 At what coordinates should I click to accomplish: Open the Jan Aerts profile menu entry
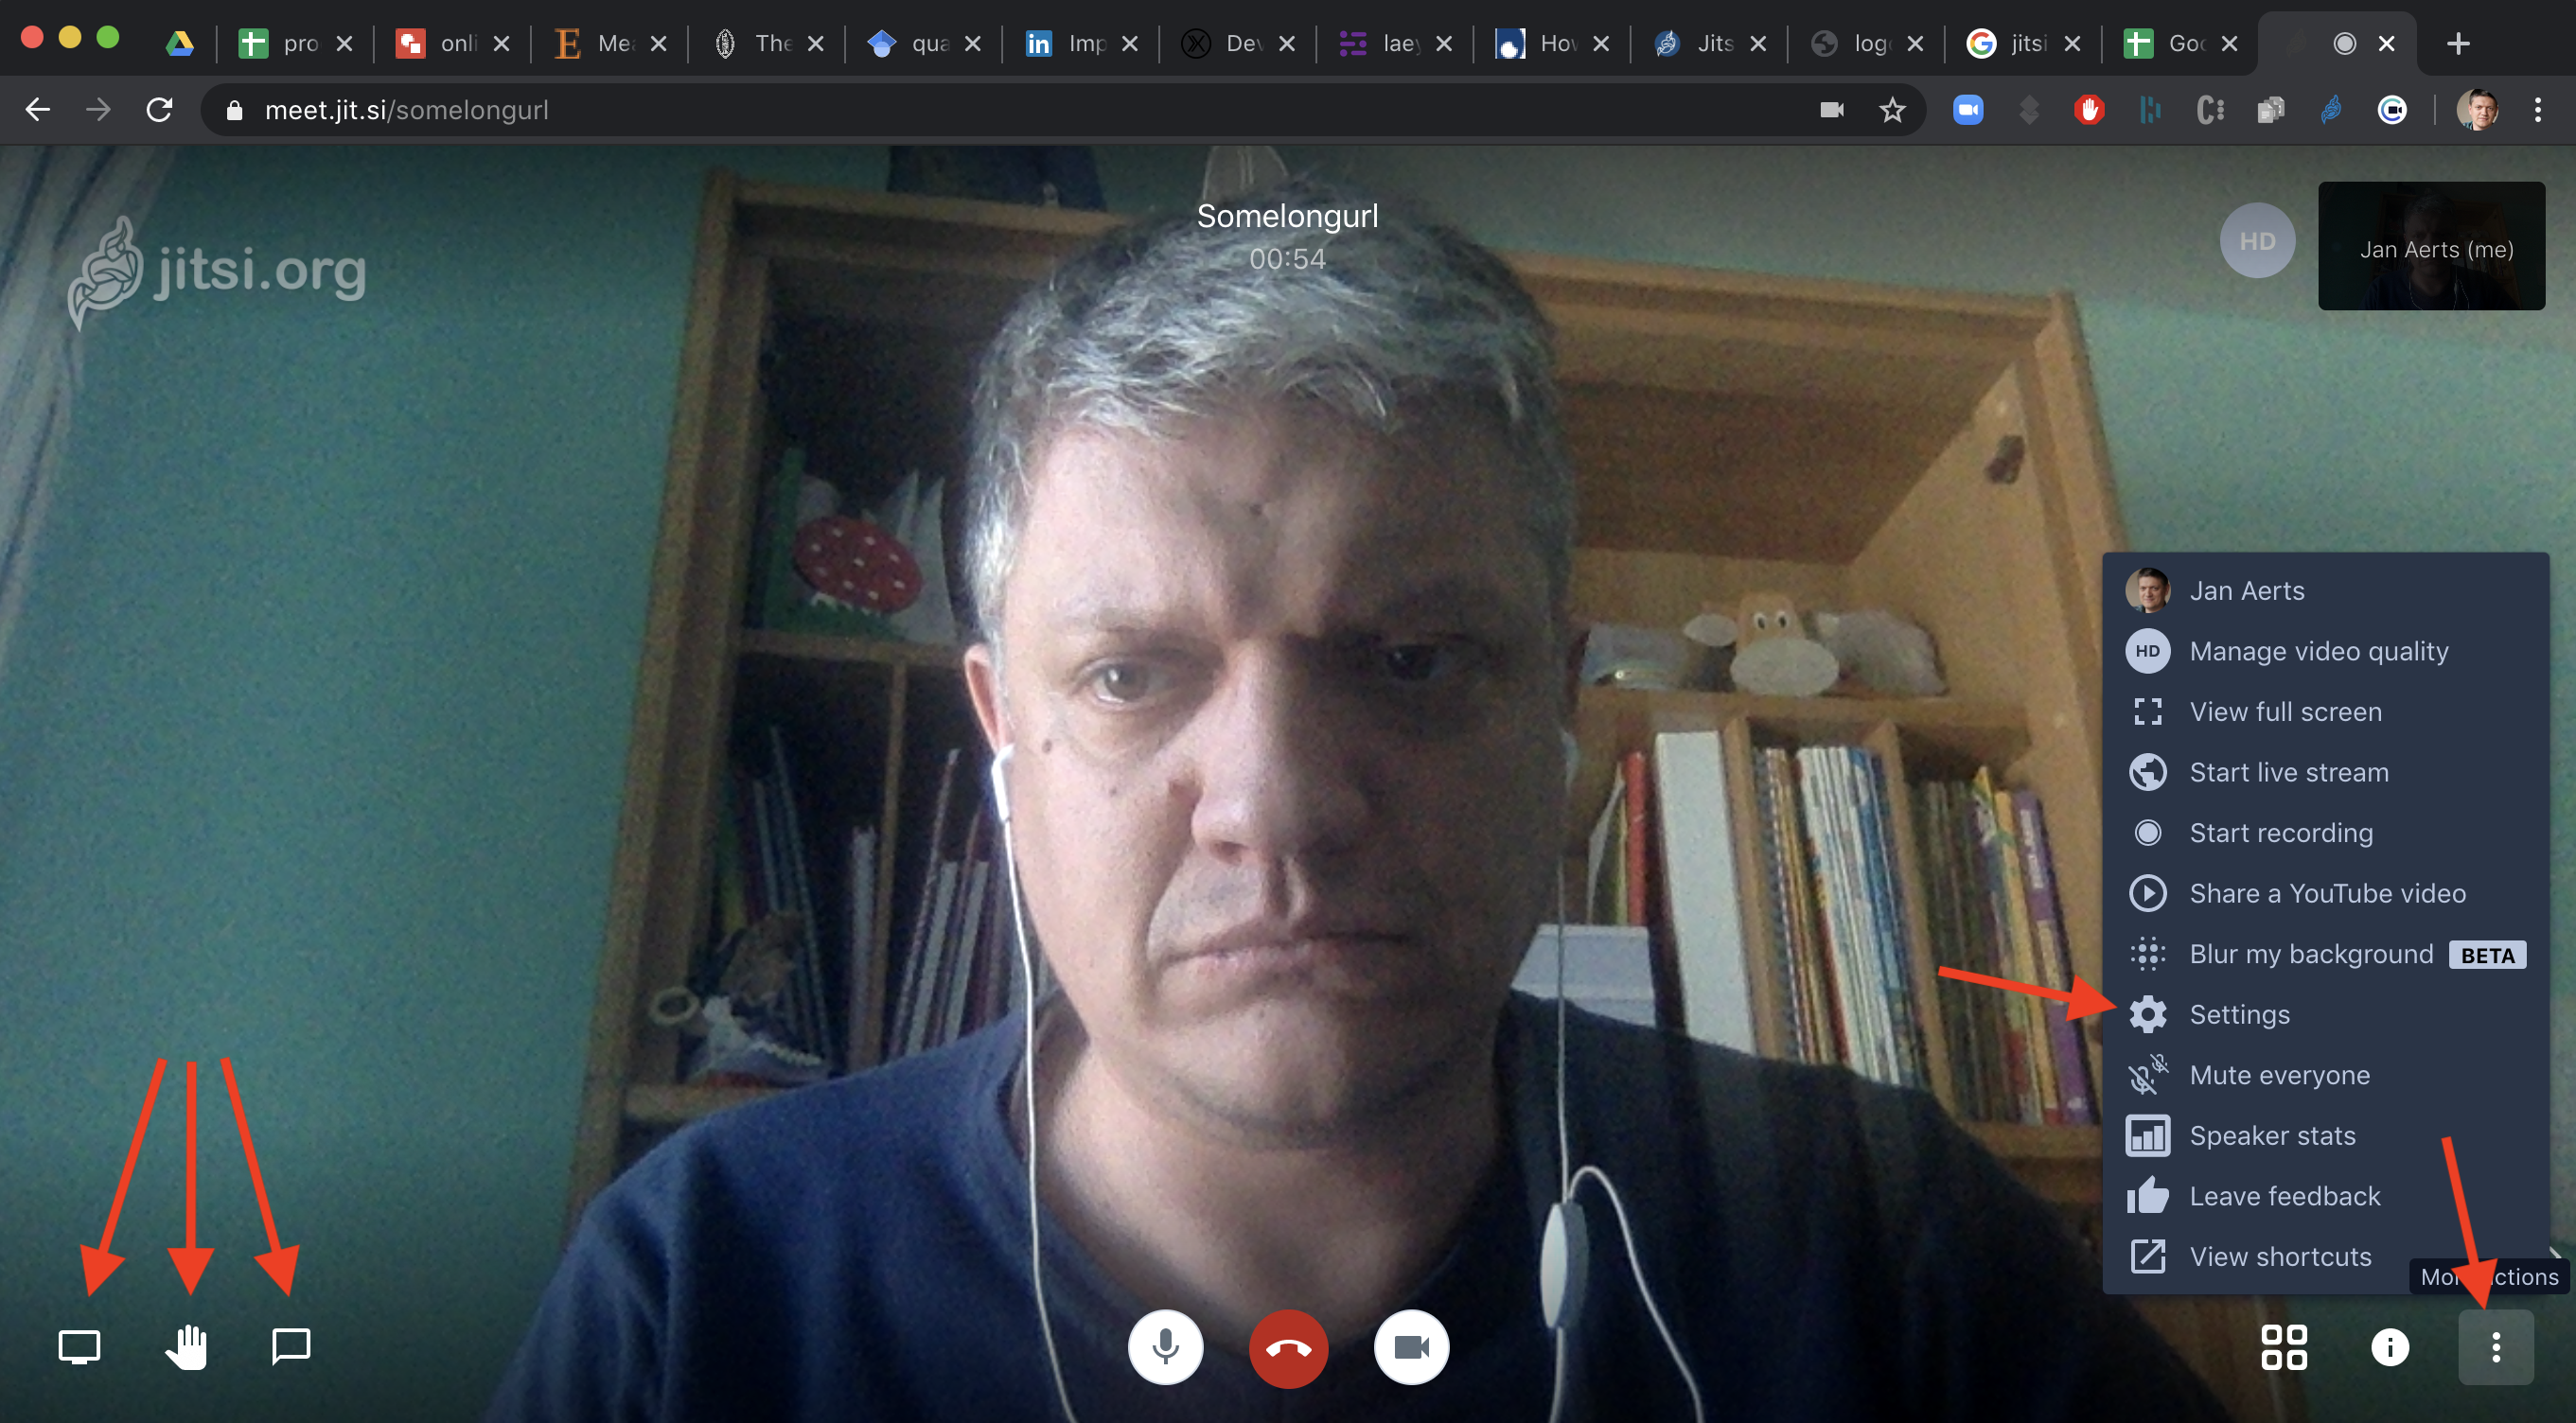tap(2325, 591)
